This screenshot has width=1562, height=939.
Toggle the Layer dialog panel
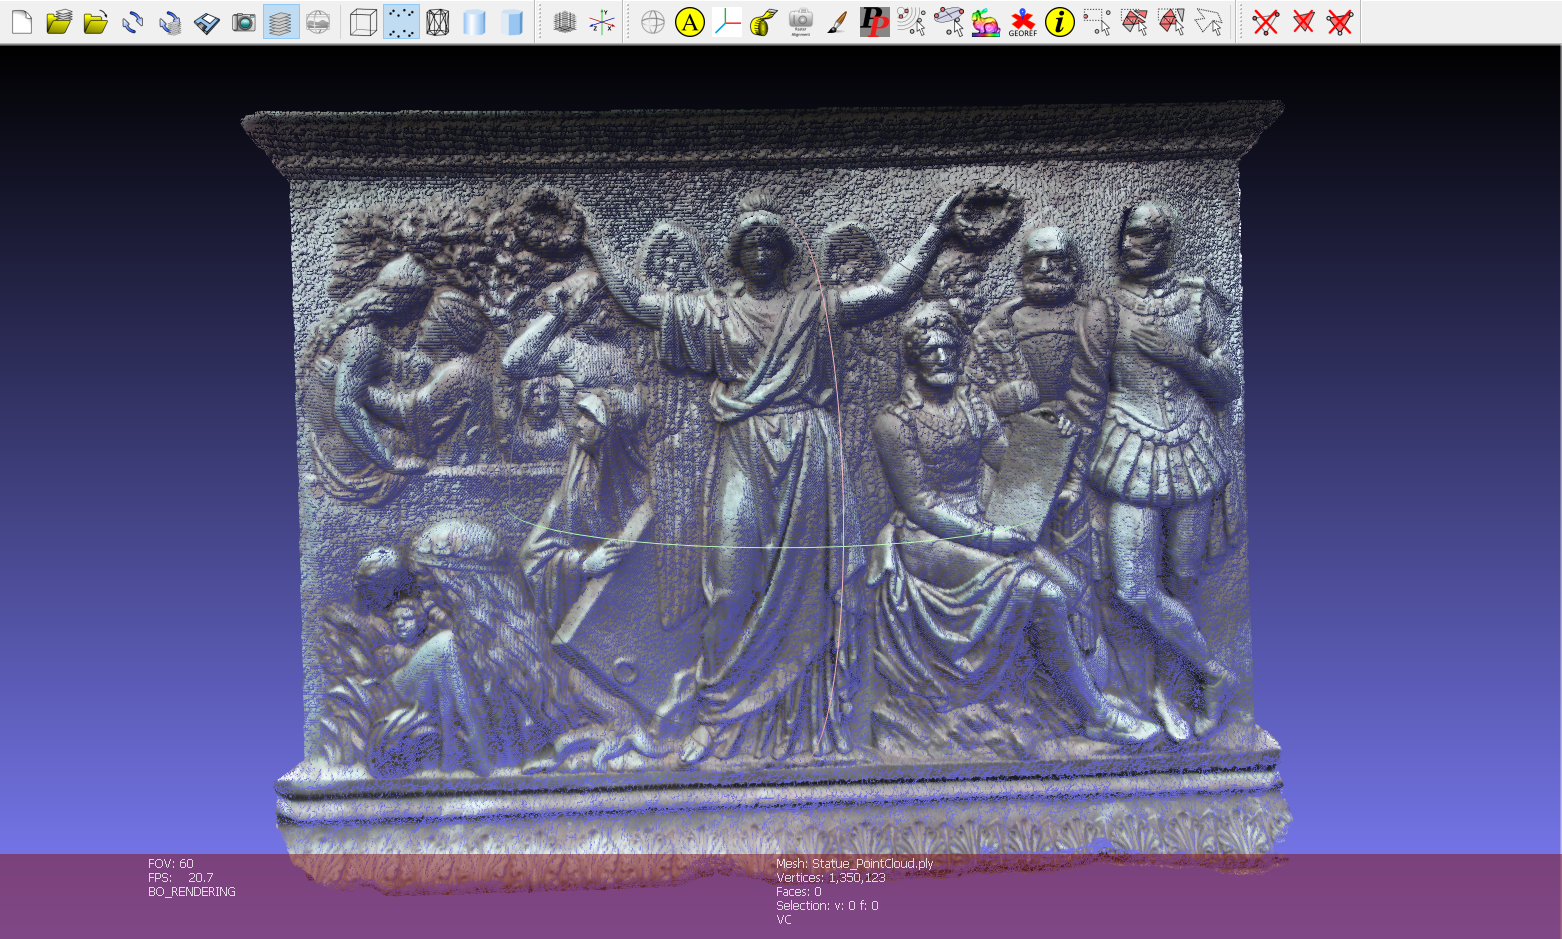(x=281, y=22)
